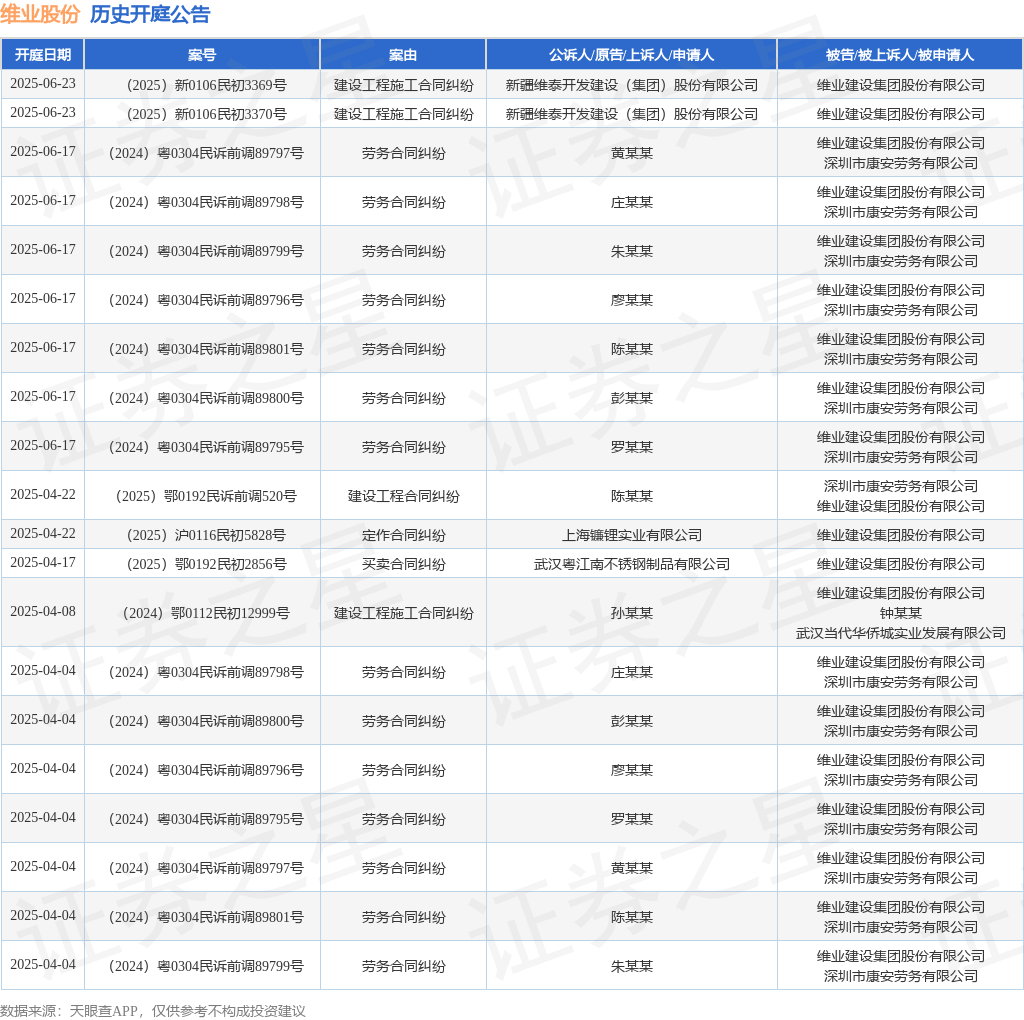Click 陈某某 in the 鄂0192民诉前调520号 row

click(x=632, y=496)
